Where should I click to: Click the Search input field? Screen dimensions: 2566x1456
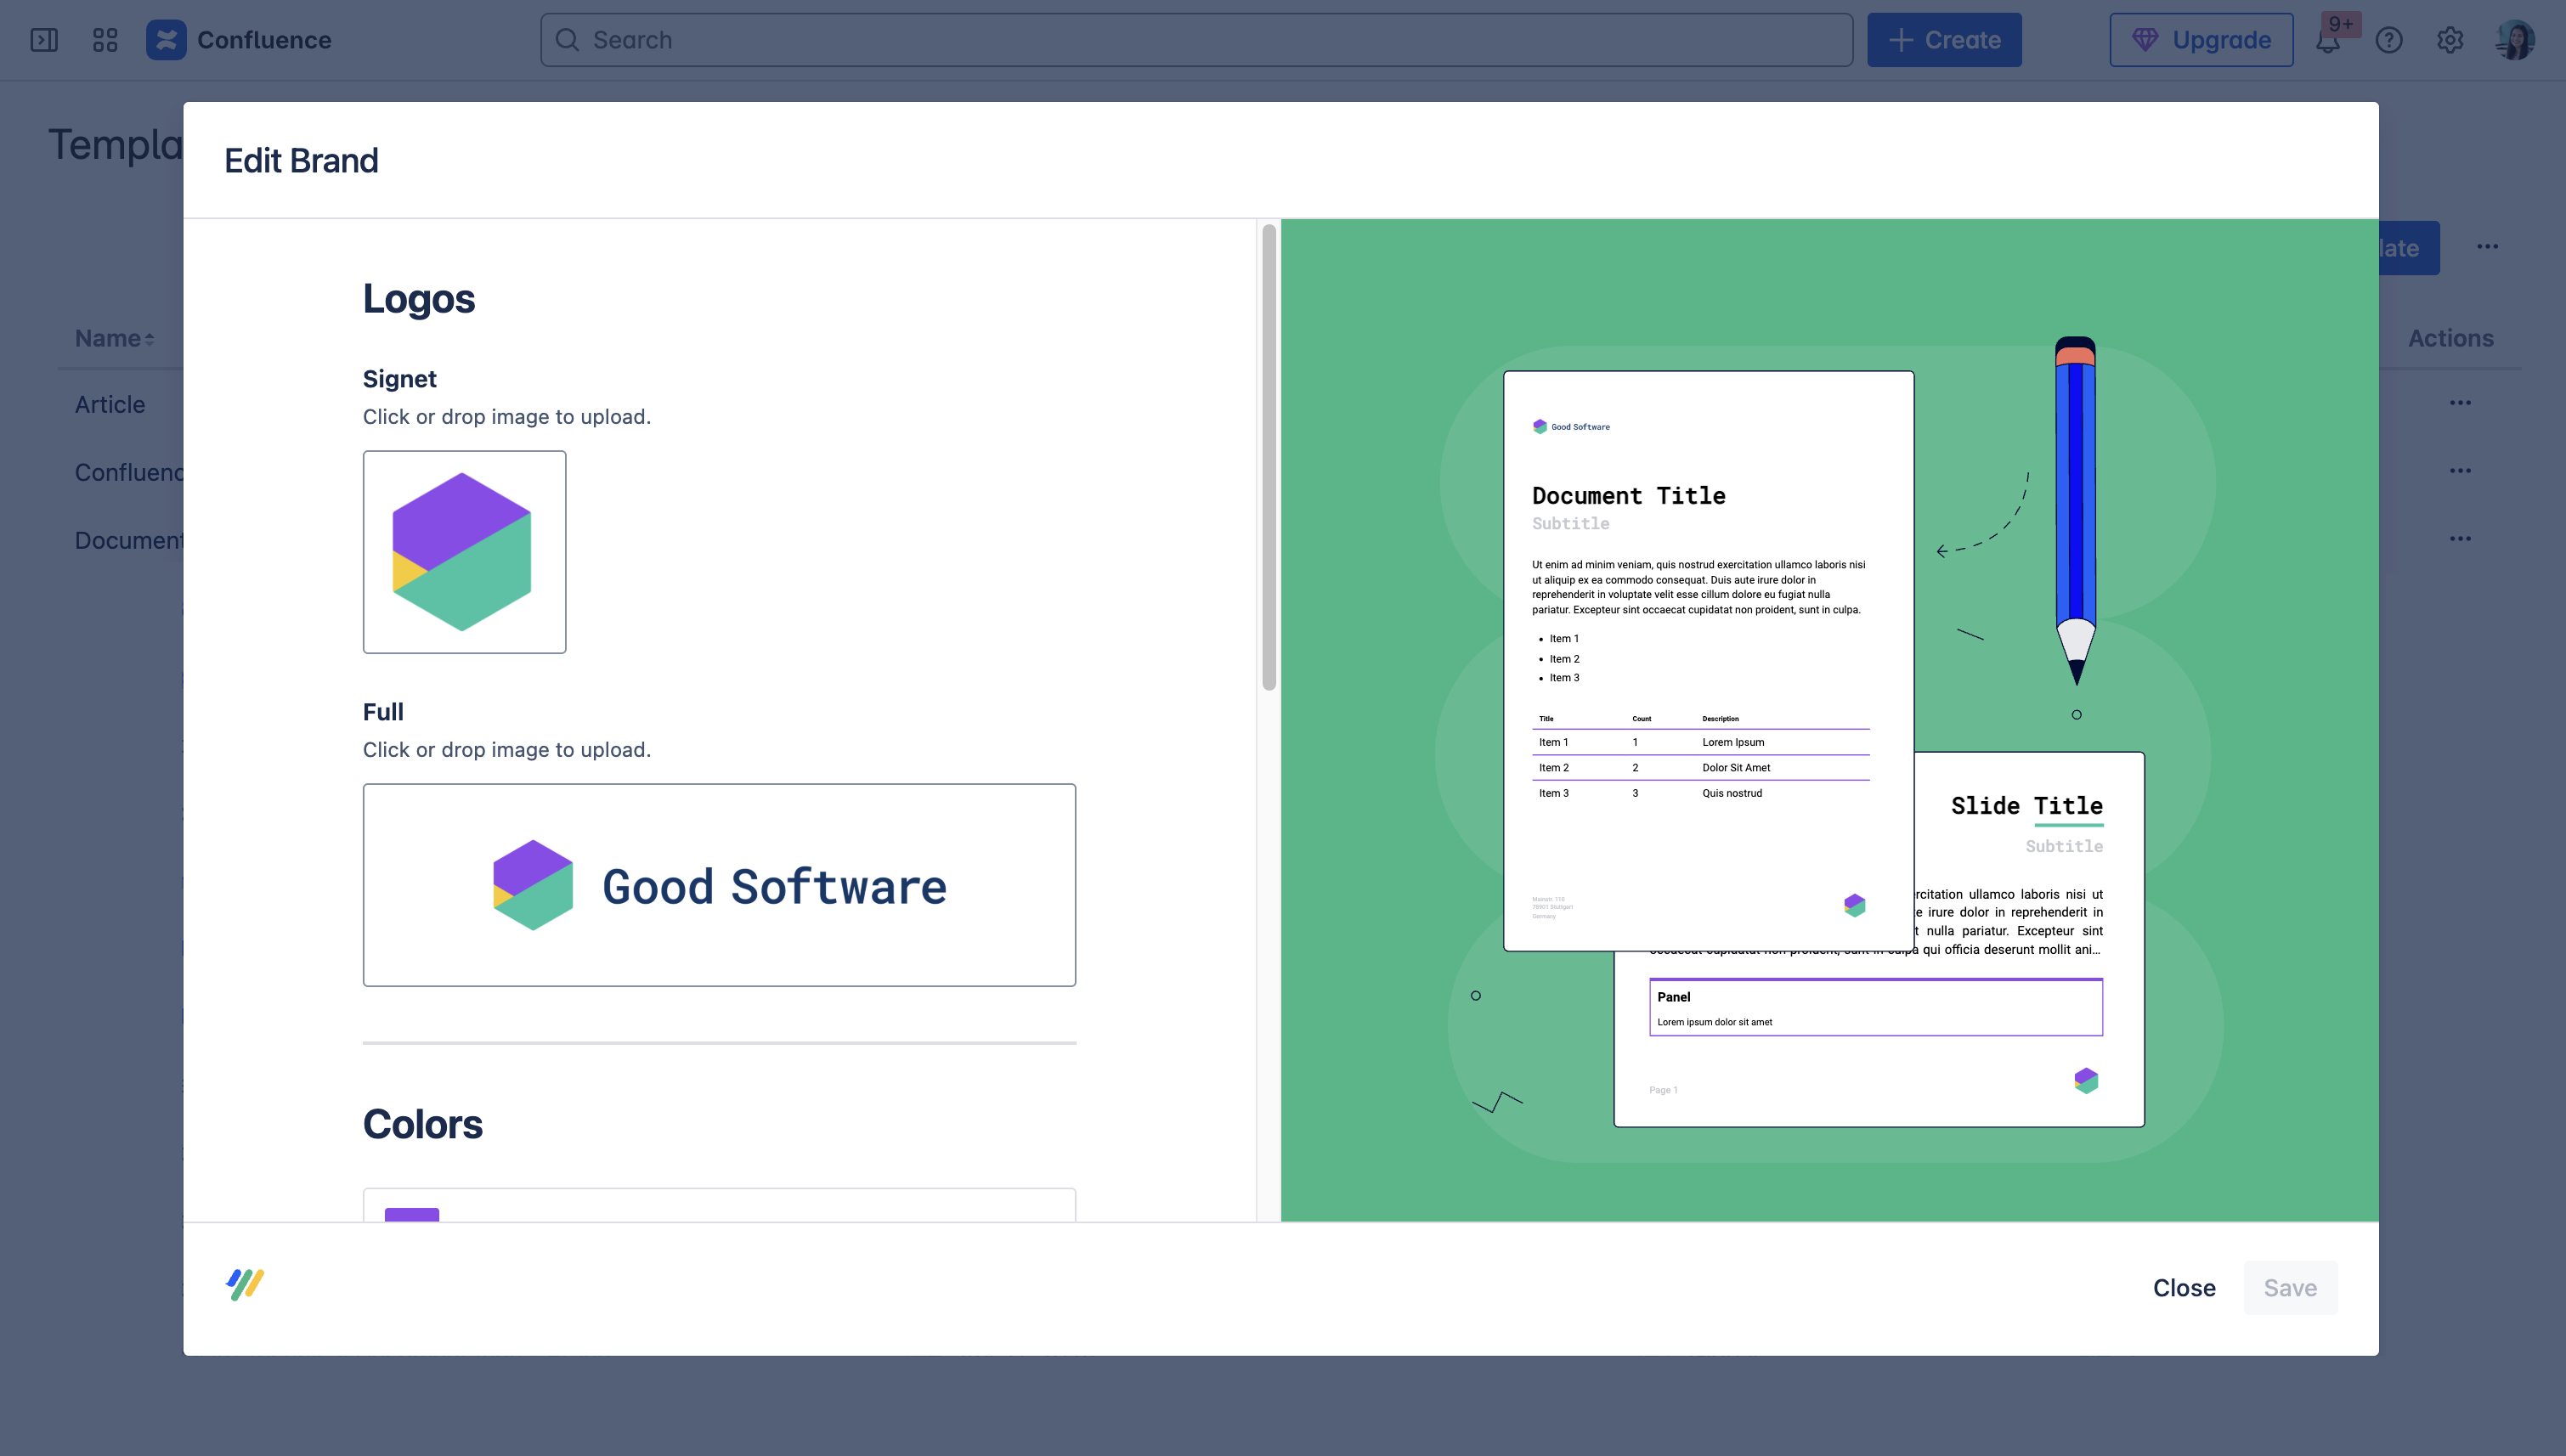tap(1196, 40)
